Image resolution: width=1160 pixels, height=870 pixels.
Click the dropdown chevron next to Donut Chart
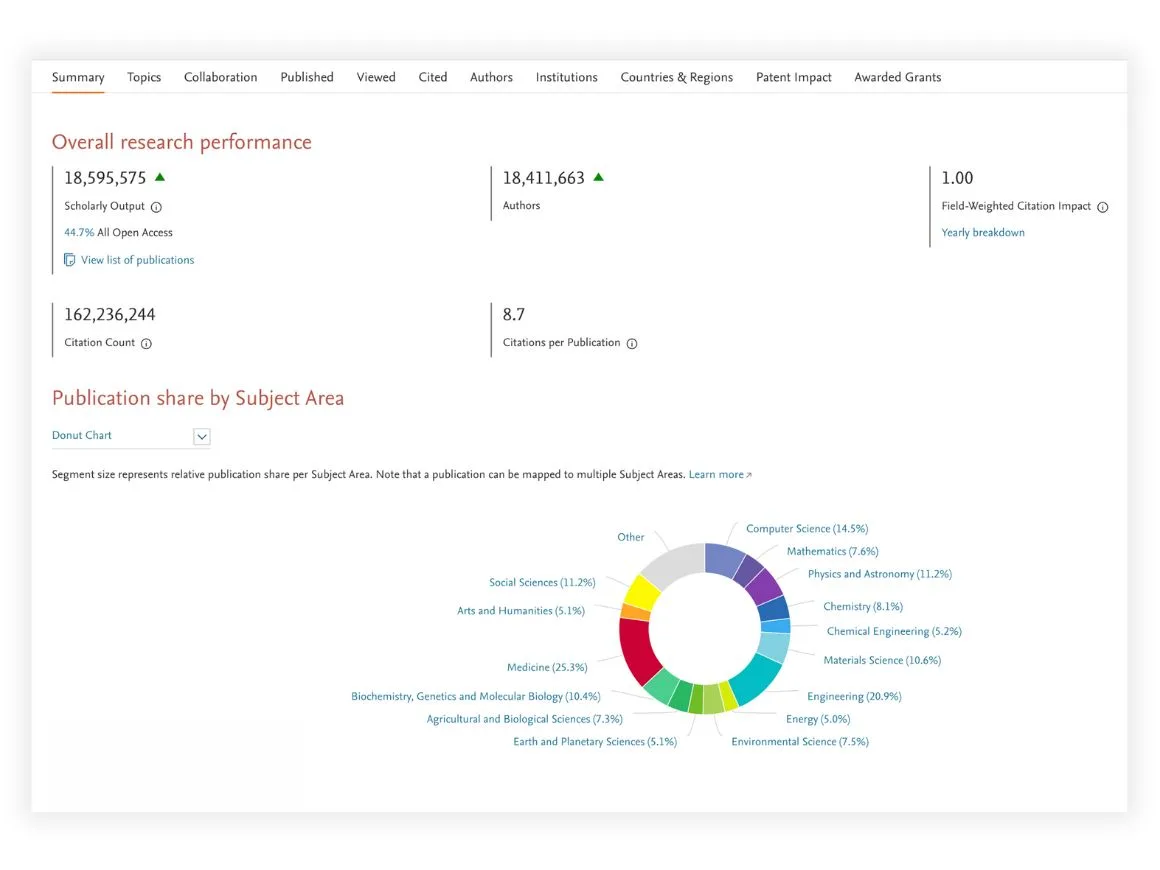point(202,436)
